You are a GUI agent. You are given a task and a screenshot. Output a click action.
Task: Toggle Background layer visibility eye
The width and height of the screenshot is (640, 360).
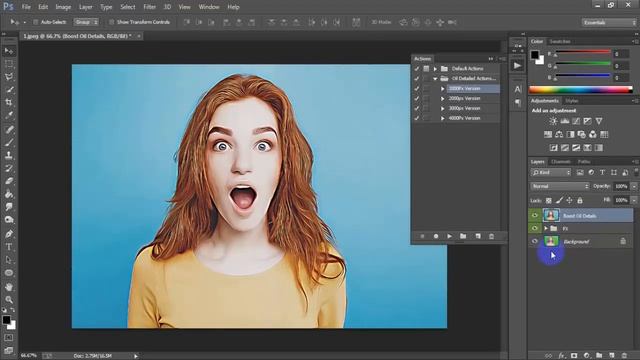(535, 241)
